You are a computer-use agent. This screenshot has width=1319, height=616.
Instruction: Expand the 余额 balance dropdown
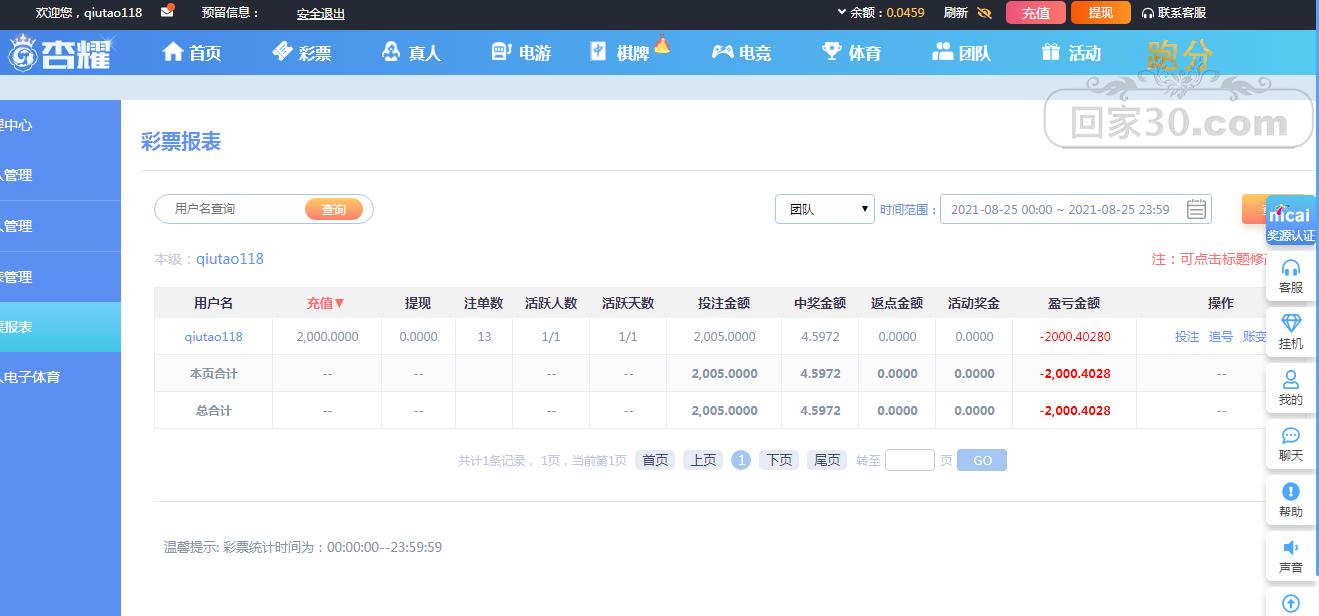pyautogui.click(x=880, y=13)
